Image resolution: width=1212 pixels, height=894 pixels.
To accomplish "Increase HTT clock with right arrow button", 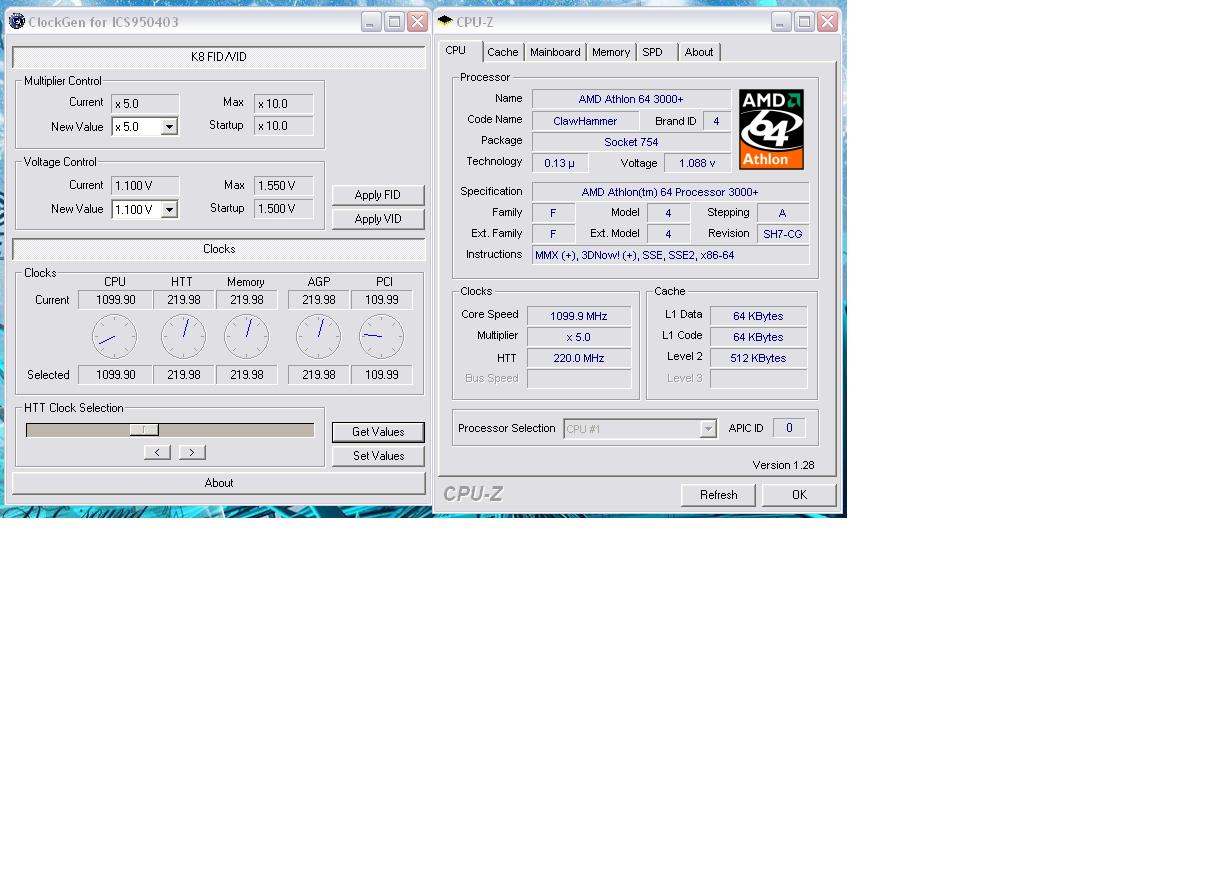I will coord(192,452).
